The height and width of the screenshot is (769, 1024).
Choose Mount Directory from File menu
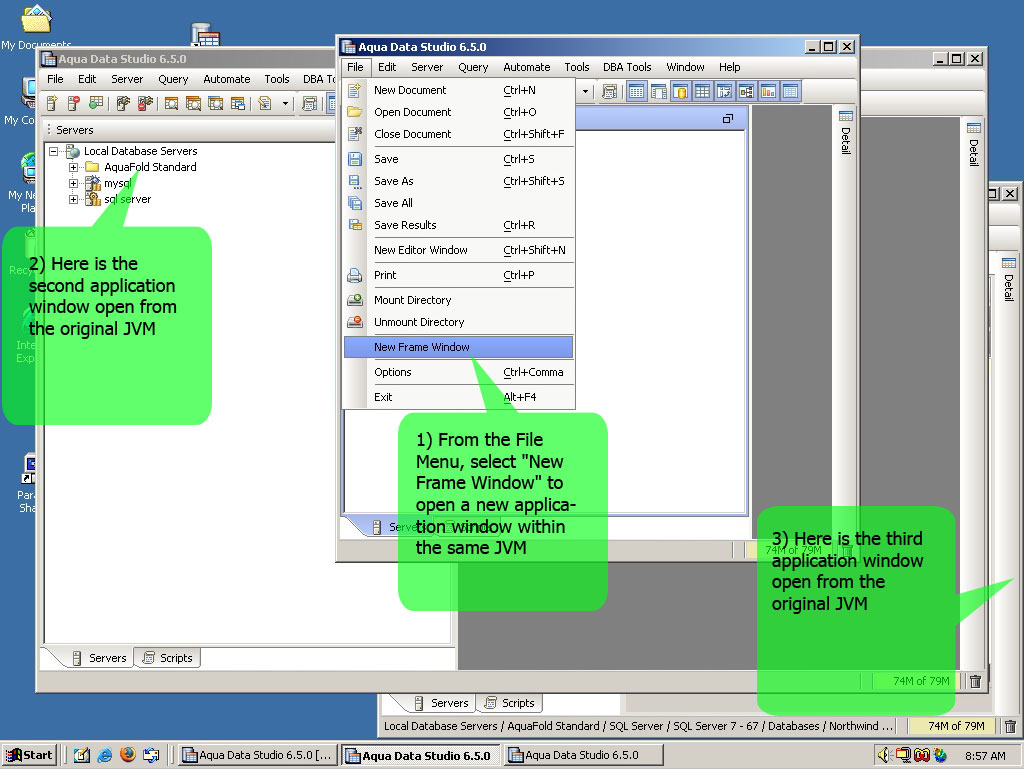click(x=458, y=300)
